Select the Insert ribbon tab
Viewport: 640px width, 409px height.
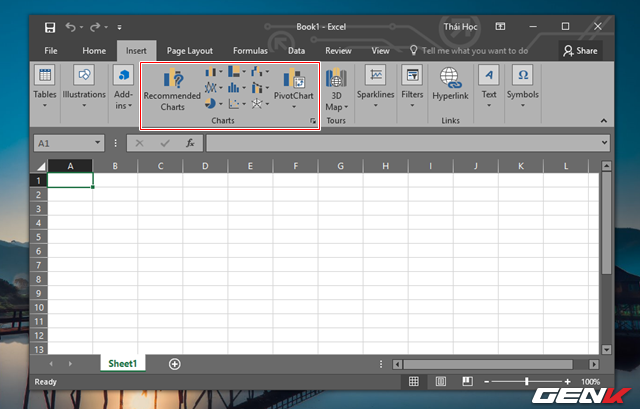coord(136,51)
